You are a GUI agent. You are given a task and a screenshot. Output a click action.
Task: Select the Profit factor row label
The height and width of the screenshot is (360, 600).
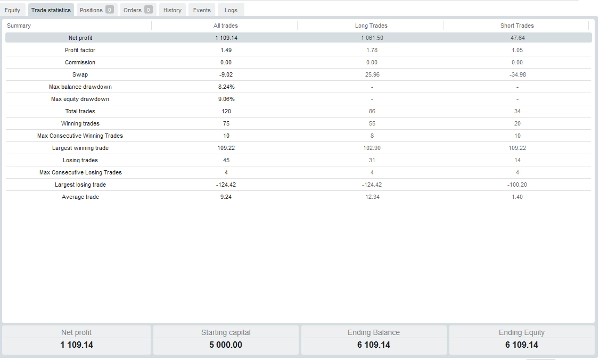pyautogui.click(x=80, y=50)
